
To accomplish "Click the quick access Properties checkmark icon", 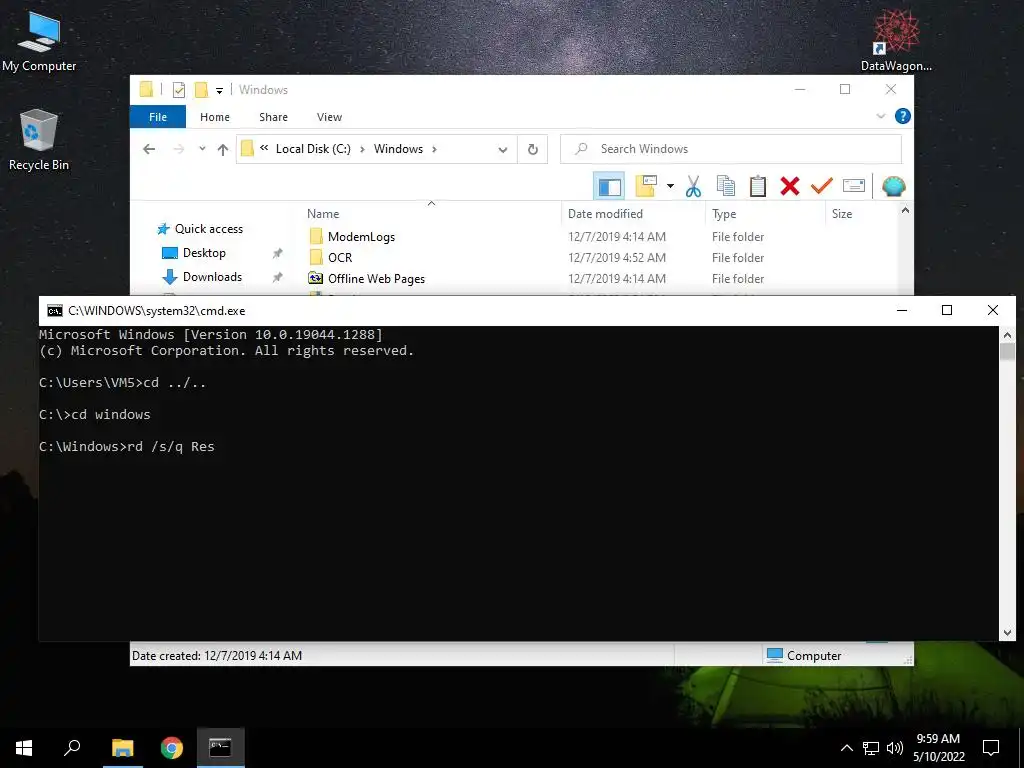I will [x=178, y=90].
